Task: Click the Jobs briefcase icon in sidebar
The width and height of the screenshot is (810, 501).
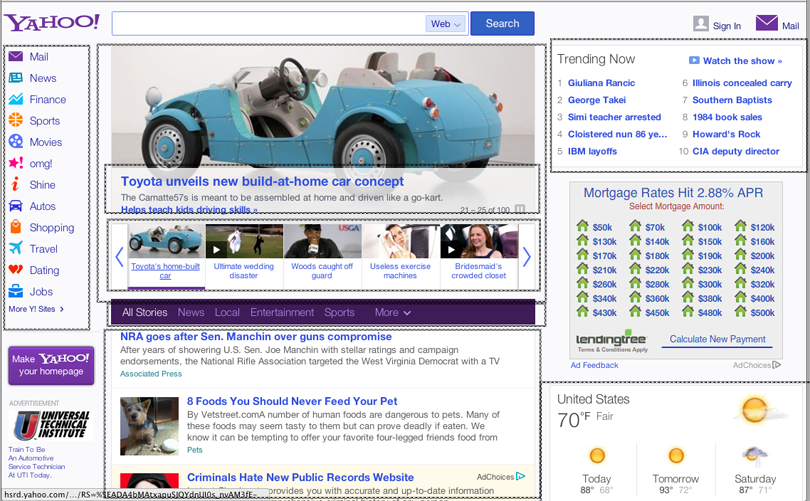Action: (16, 291)
